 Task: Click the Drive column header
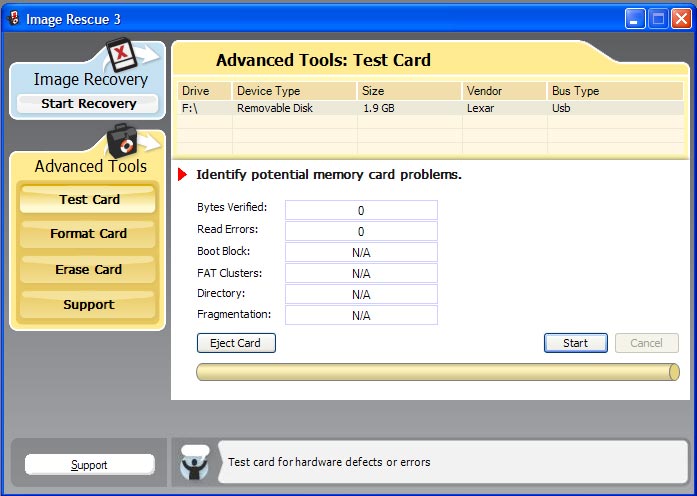(x=204, y=91)
